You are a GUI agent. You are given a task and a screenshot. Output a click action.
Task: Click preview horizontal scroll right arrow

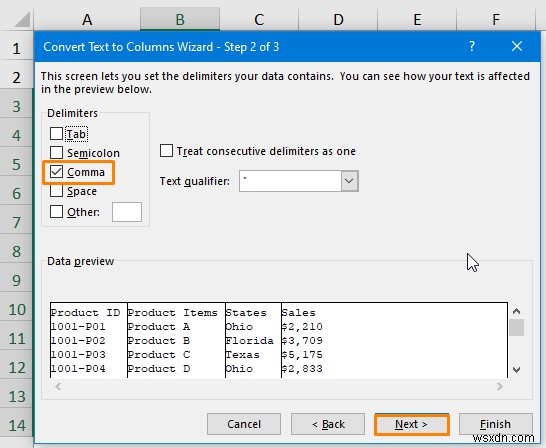[500, 386]
